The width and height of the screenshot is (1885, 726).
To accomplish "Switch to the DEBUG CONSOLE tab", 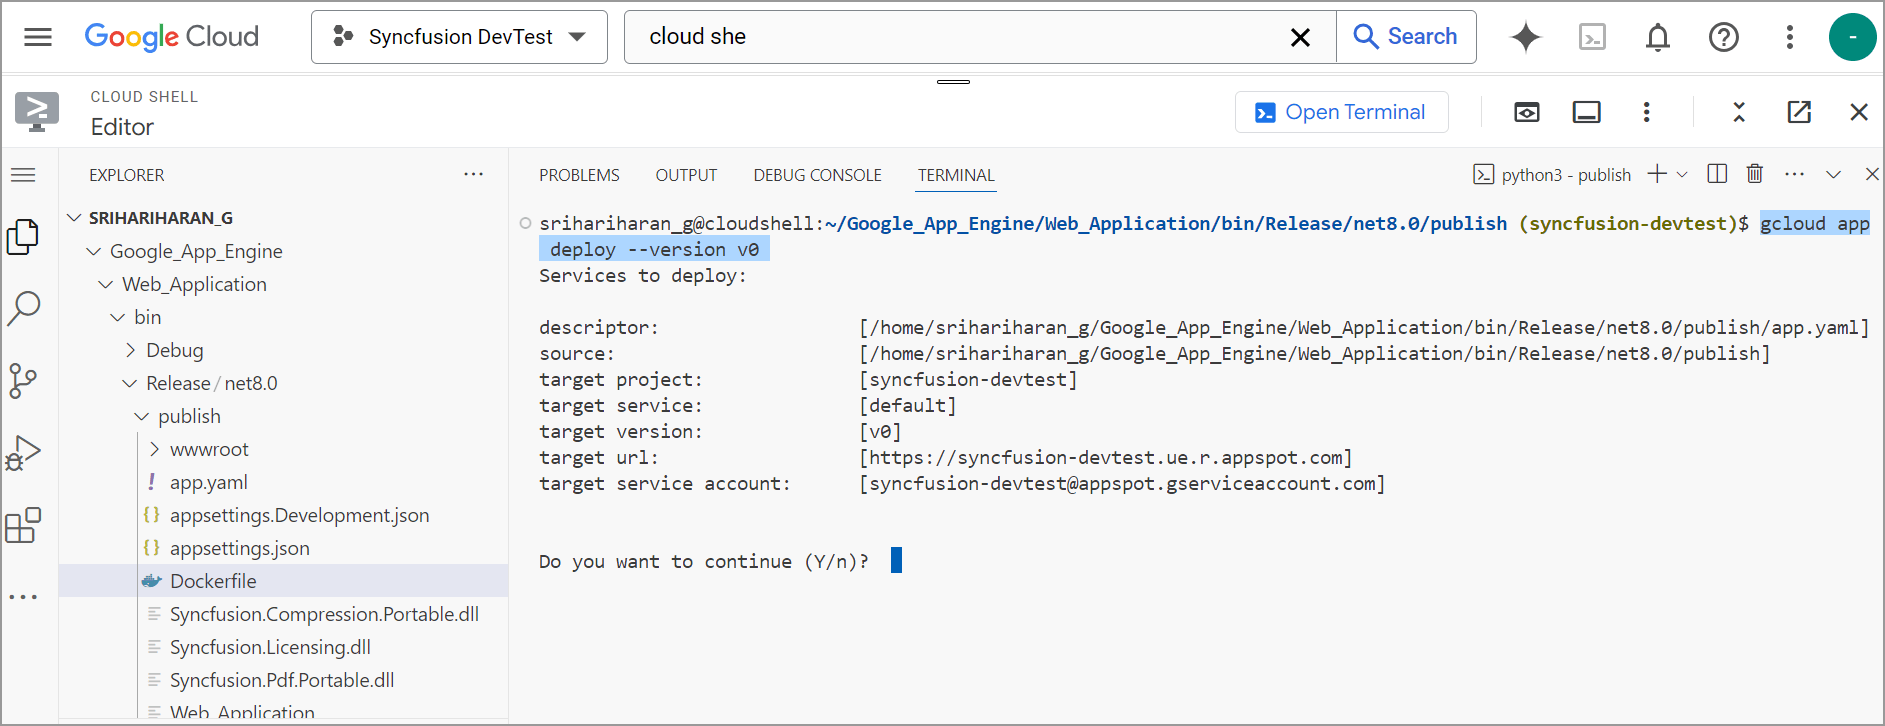I will [x=817, y=175].
